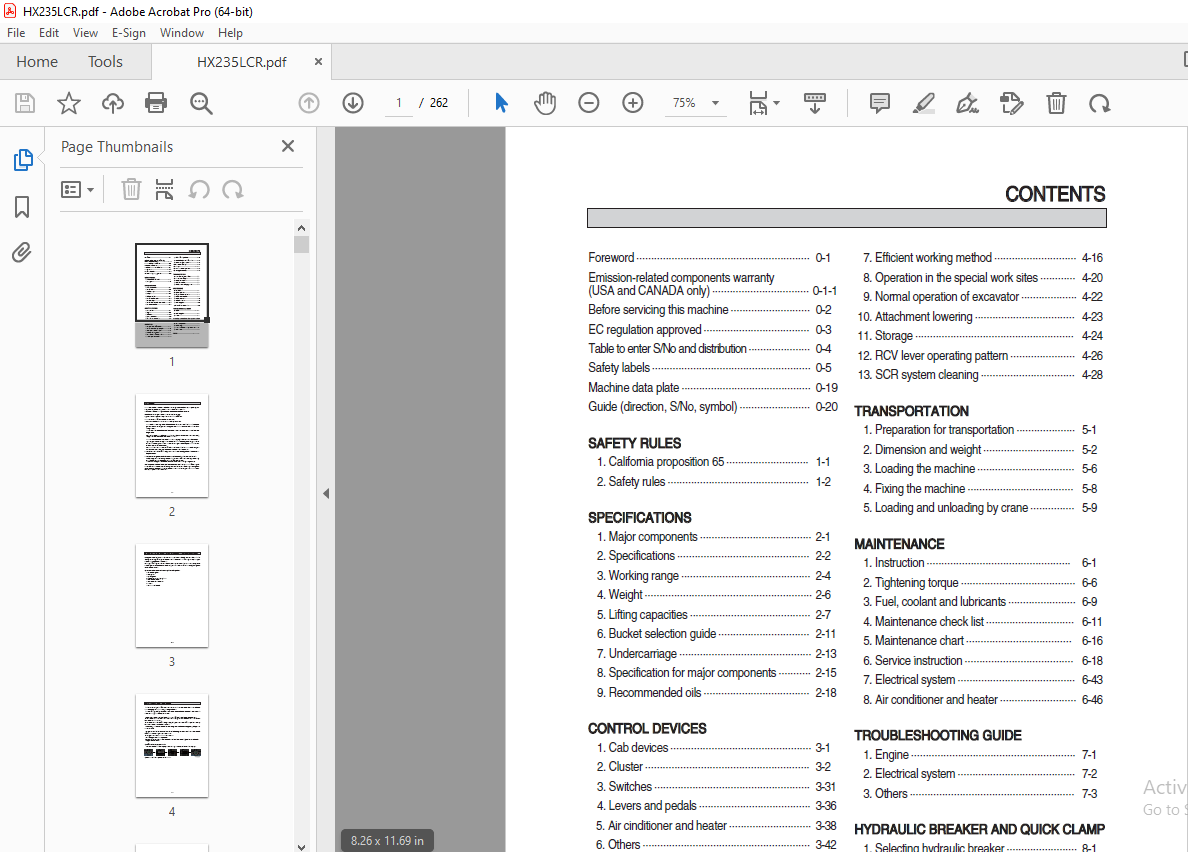1188x852 pixels.
Task: Click the 'Machine data plate' contents entry
Action: [x=713, y=388]
